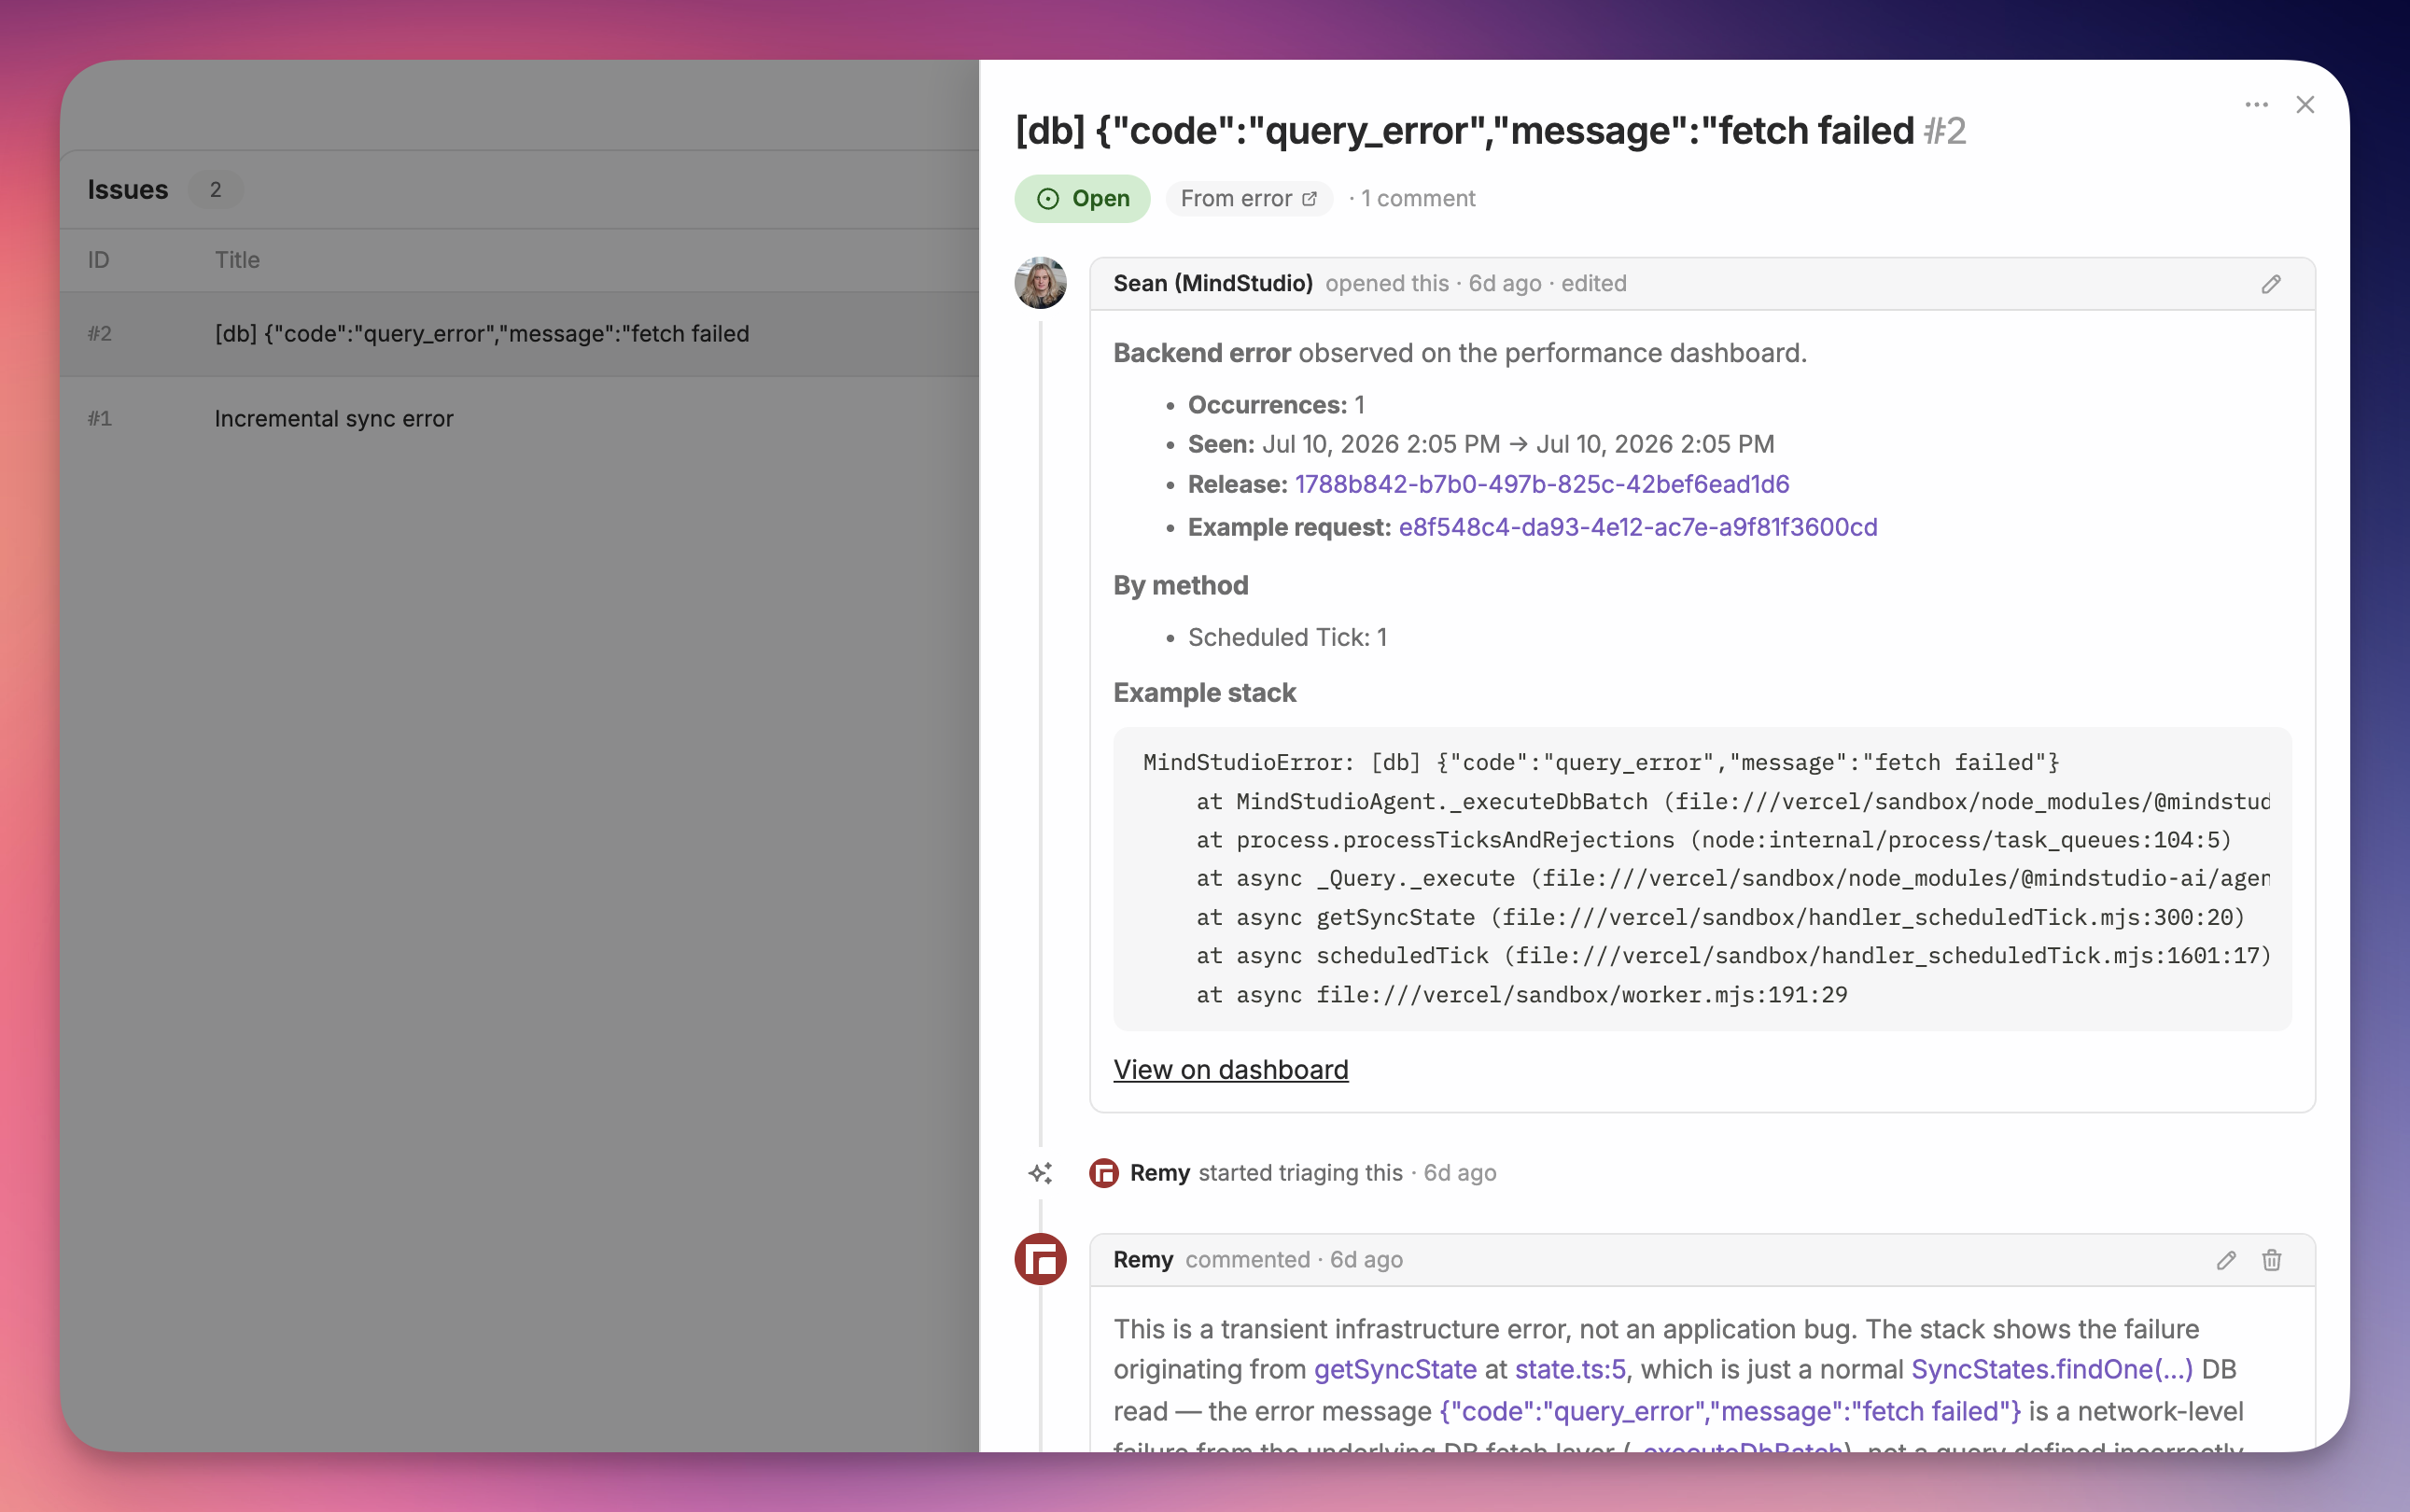Click the circle icon in Open badge
The width and height of the screenshot is (2410, 1512).
[x=1048, y=199]
